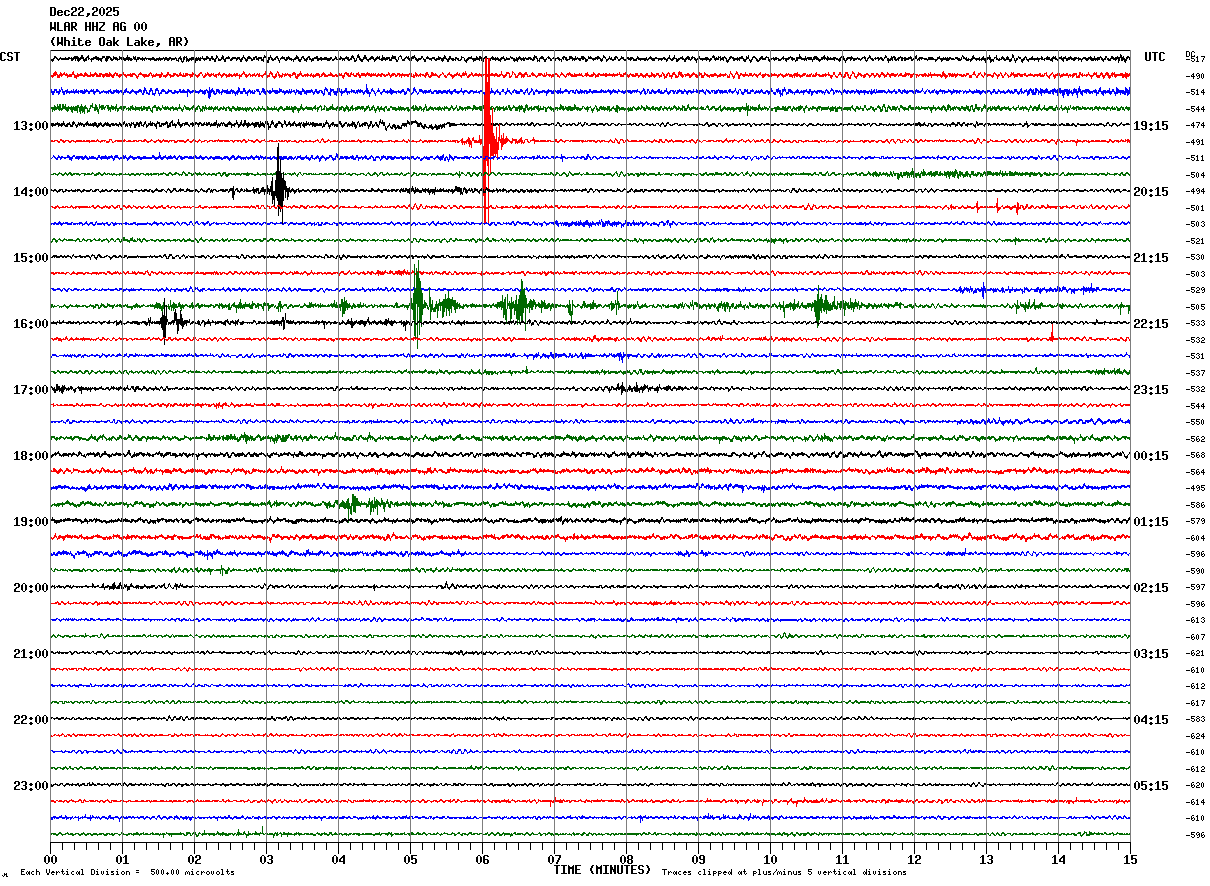Click the WLAR HHZ AG 00 station header
This screenshot has height=886, width=1210.
98,27
